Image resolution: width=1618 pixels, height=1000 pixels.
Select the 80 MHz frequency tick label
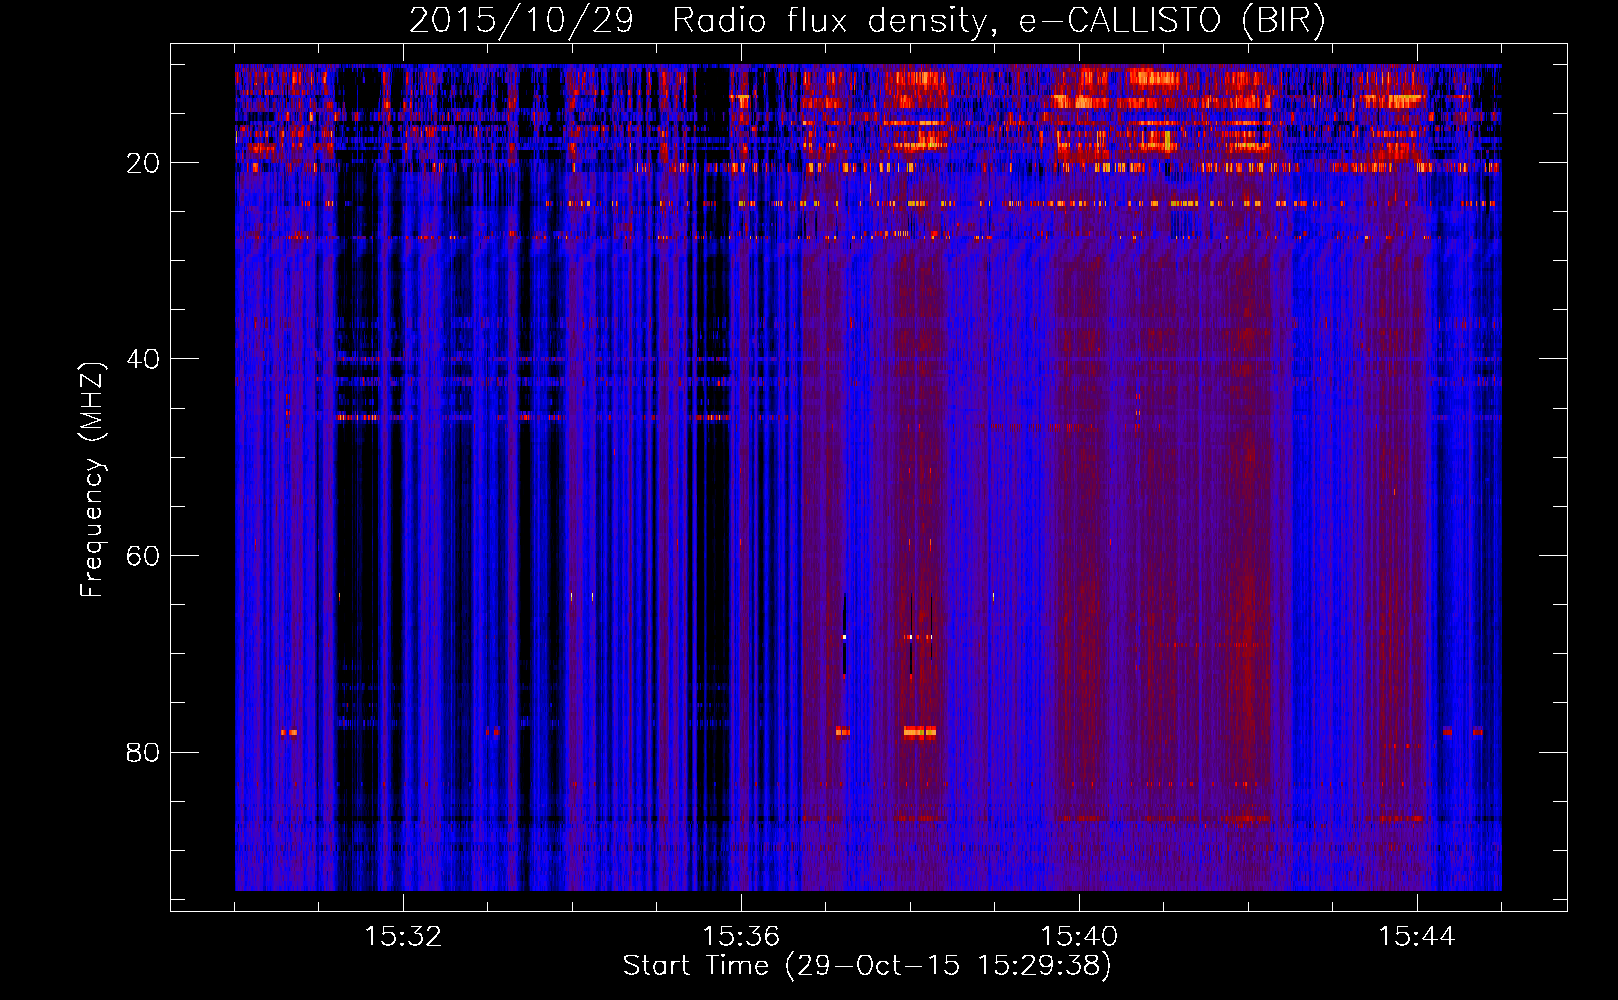coord(143,752)
